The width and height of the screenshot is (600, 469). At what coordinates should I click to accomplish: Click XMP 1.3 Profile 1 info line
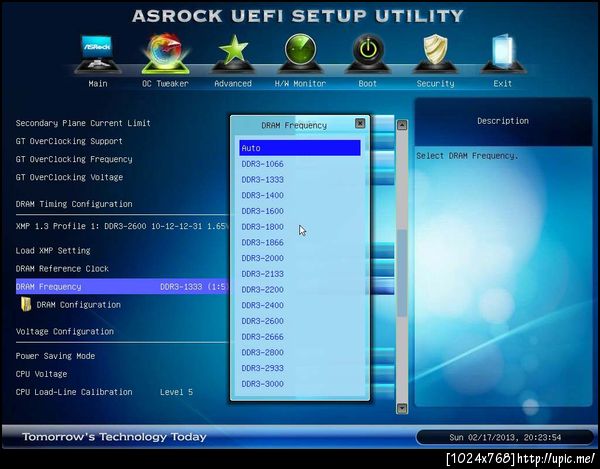pos(122,226)
